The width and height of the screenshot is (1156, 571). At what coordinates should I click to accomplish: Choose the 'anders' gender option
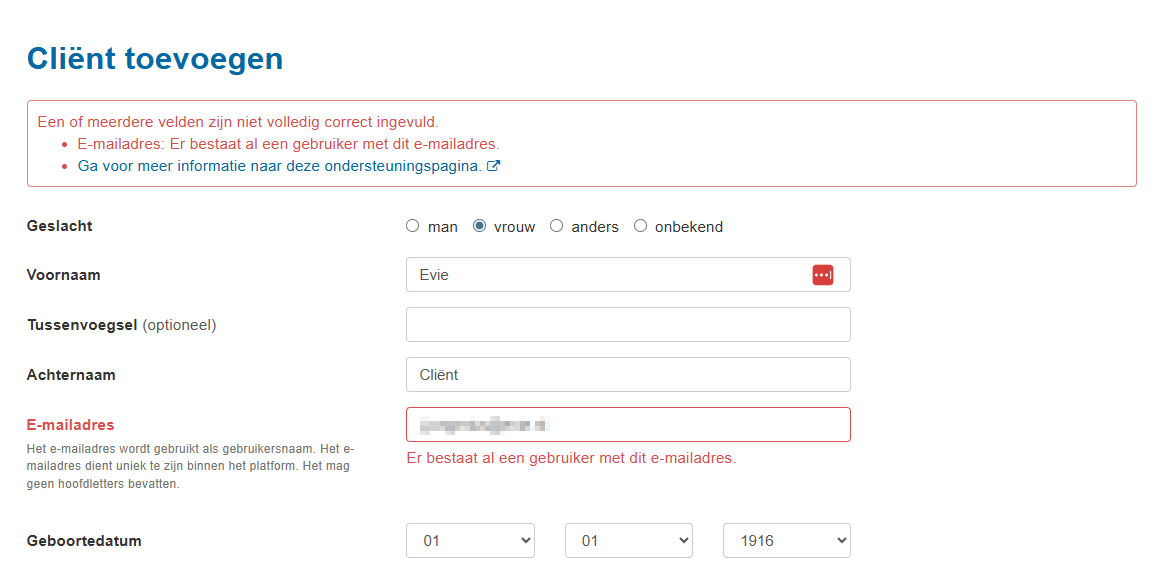[x=557, y=226]
